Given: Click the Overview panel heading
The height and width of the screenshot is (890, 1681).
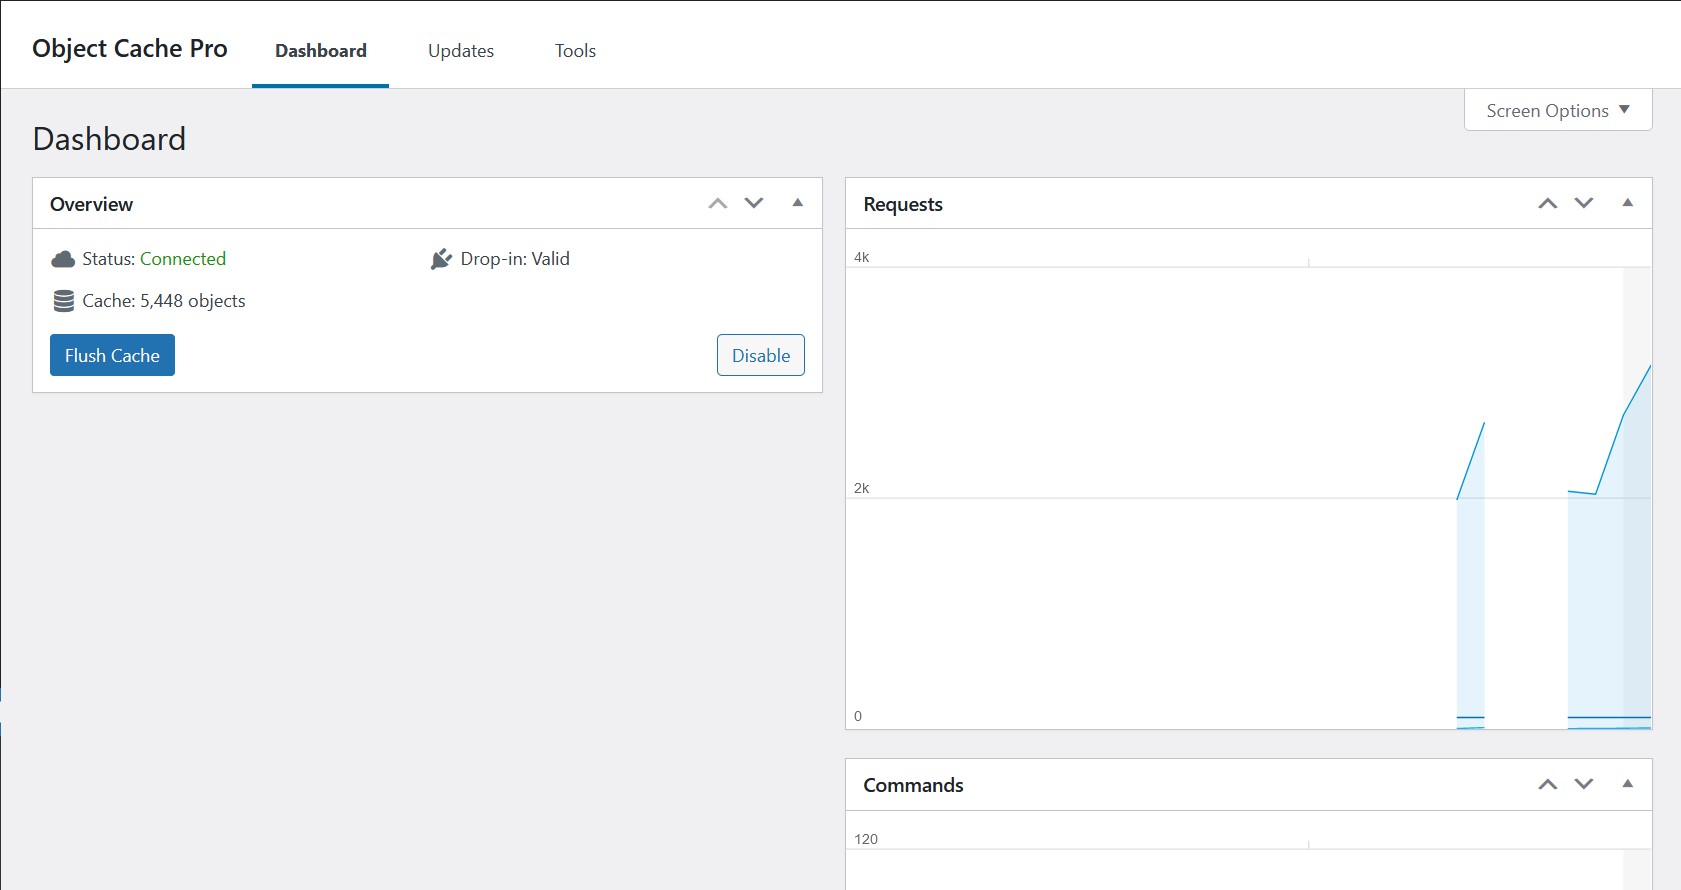Looking at the screenshot, I should click(x=91, y=204).
